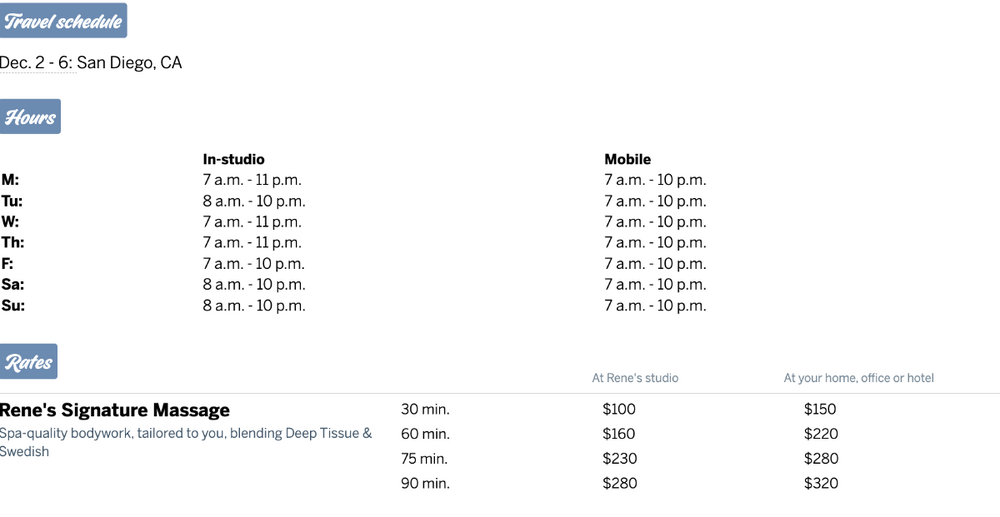Screen dimensions: 1000x517
Task: Select the 30 min. duration option
Action: coord(425,409)
